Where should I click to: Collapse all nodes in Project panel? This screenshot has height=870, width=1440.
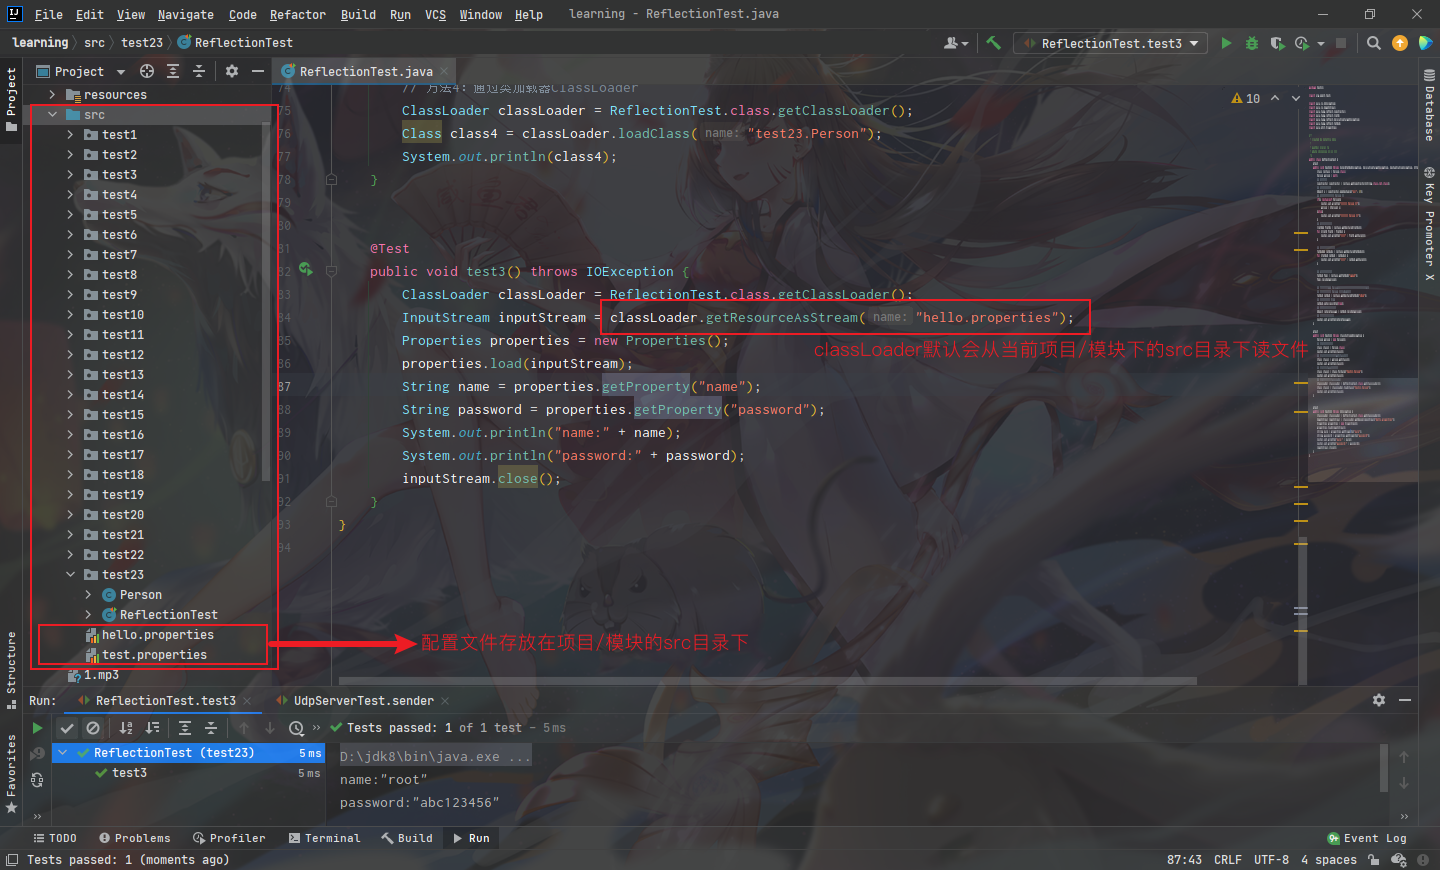click(x=199, y=71)
